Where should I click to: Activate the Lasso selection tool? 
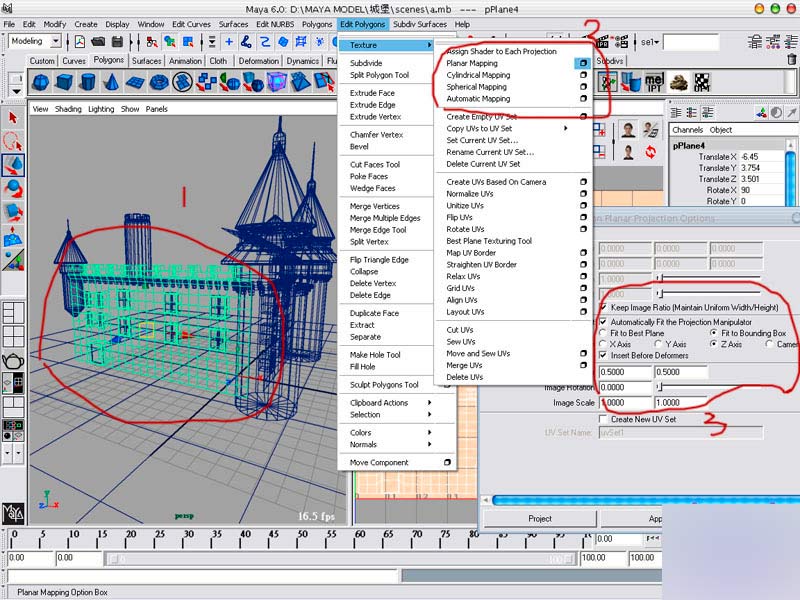[x=13, y=141]
